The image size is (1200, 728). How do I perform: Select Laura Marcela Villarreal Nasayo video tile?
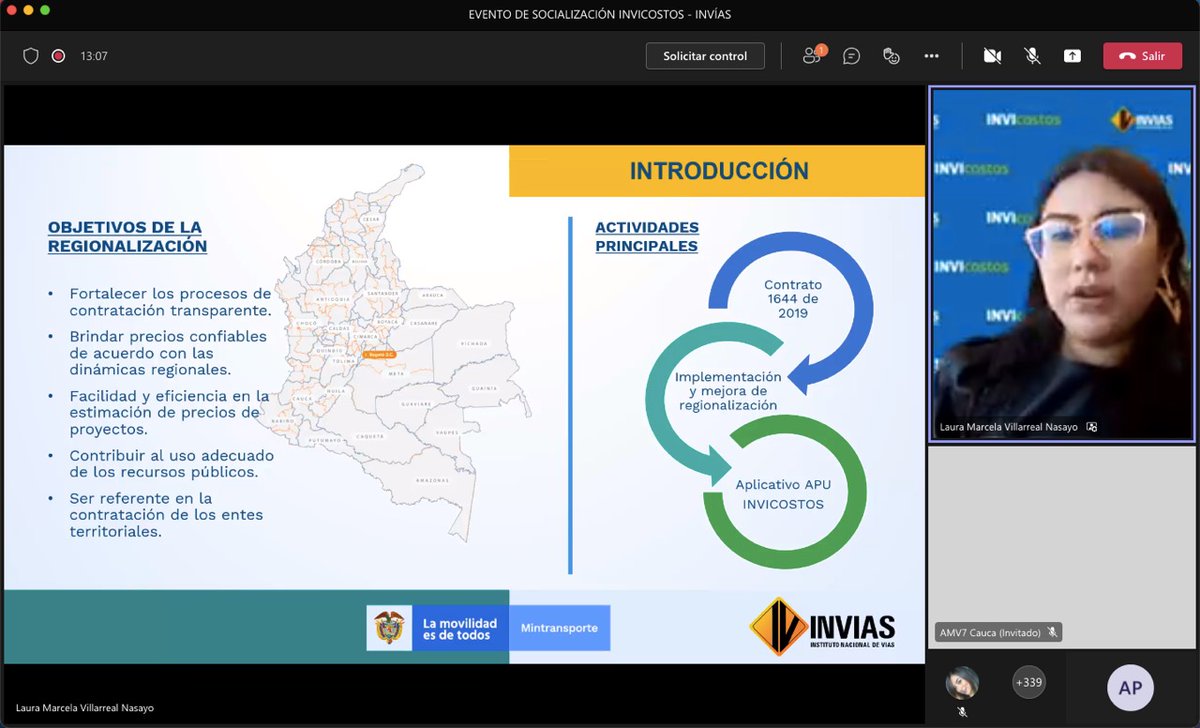(x=1062, y=263)
